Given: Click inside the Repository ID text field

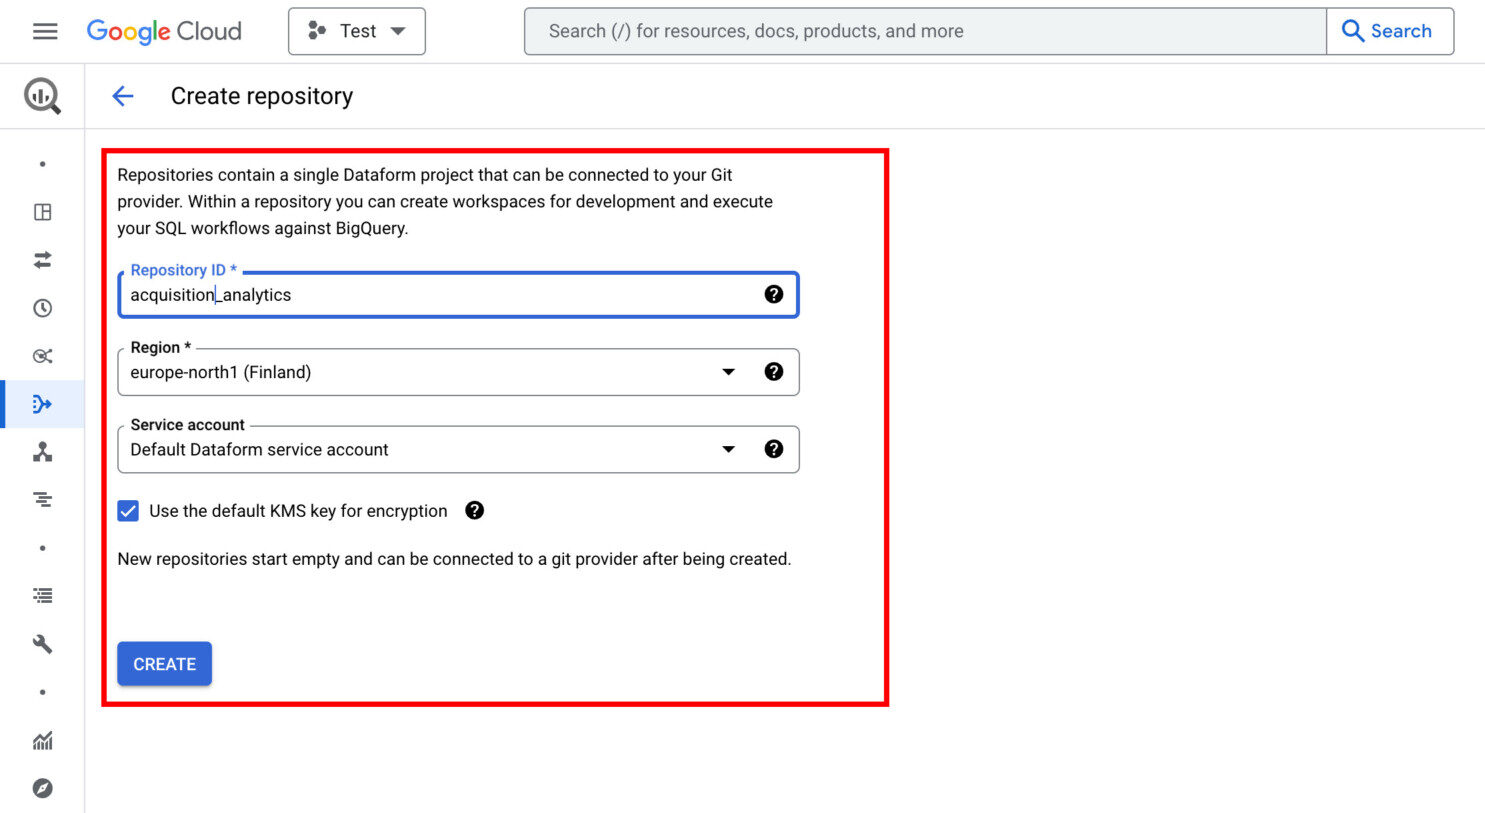Looking at the screenshot, I should tap(440, 295).
